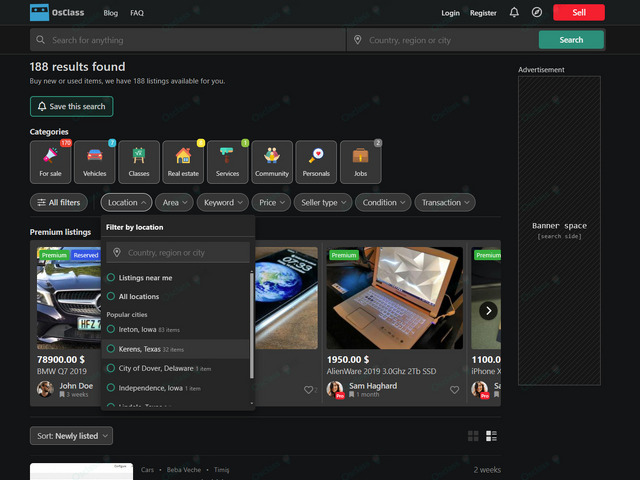
Task: Open the Sort: Newly listed dropdown
Action: (x=71, y=436)
